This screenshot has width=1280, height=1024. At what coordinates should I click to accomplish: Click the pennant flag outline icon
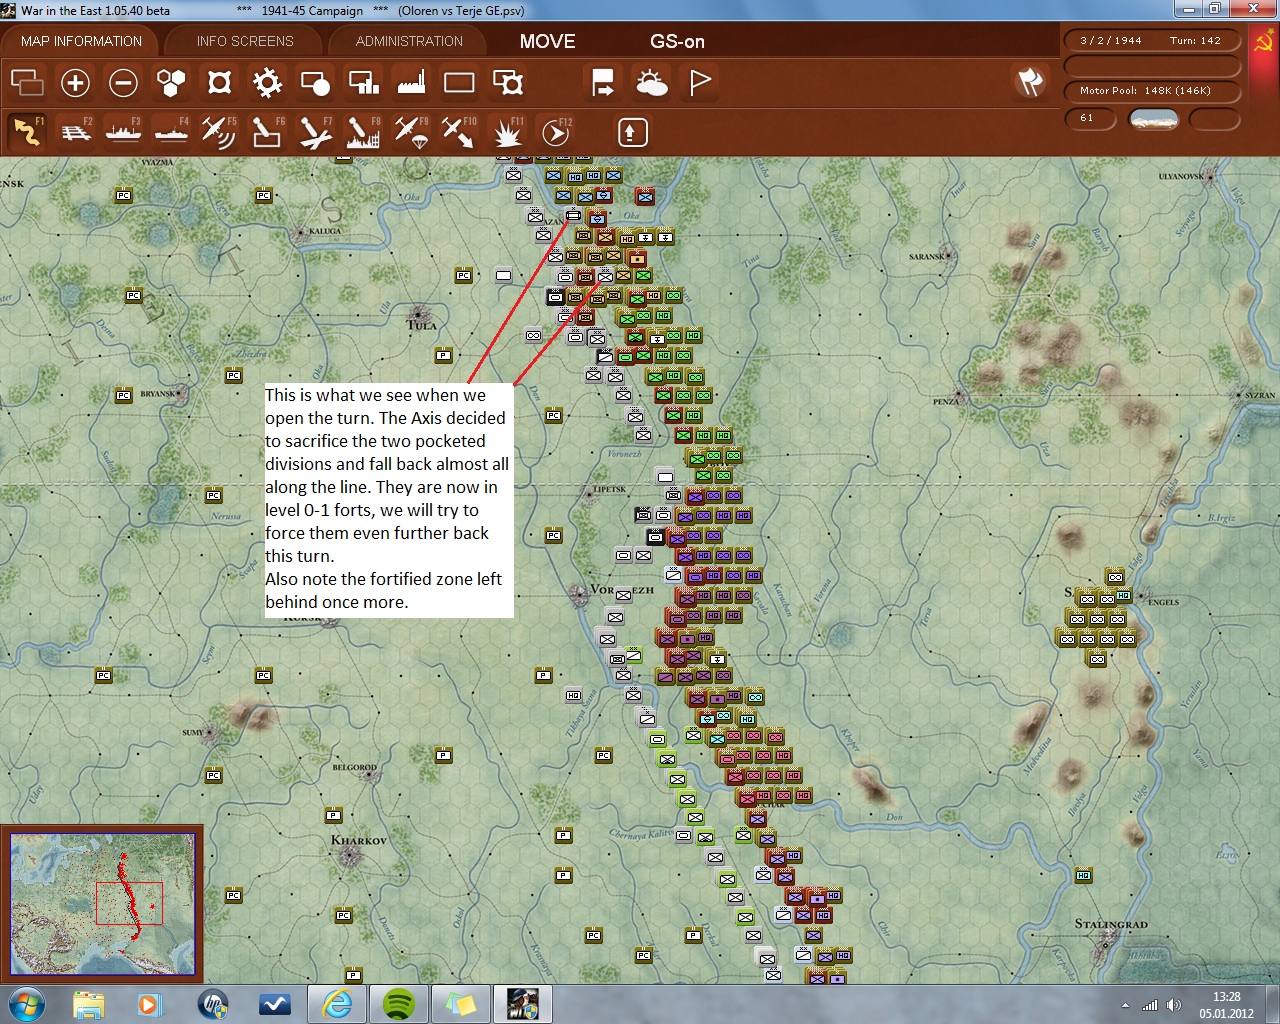(x=700, y=82)
